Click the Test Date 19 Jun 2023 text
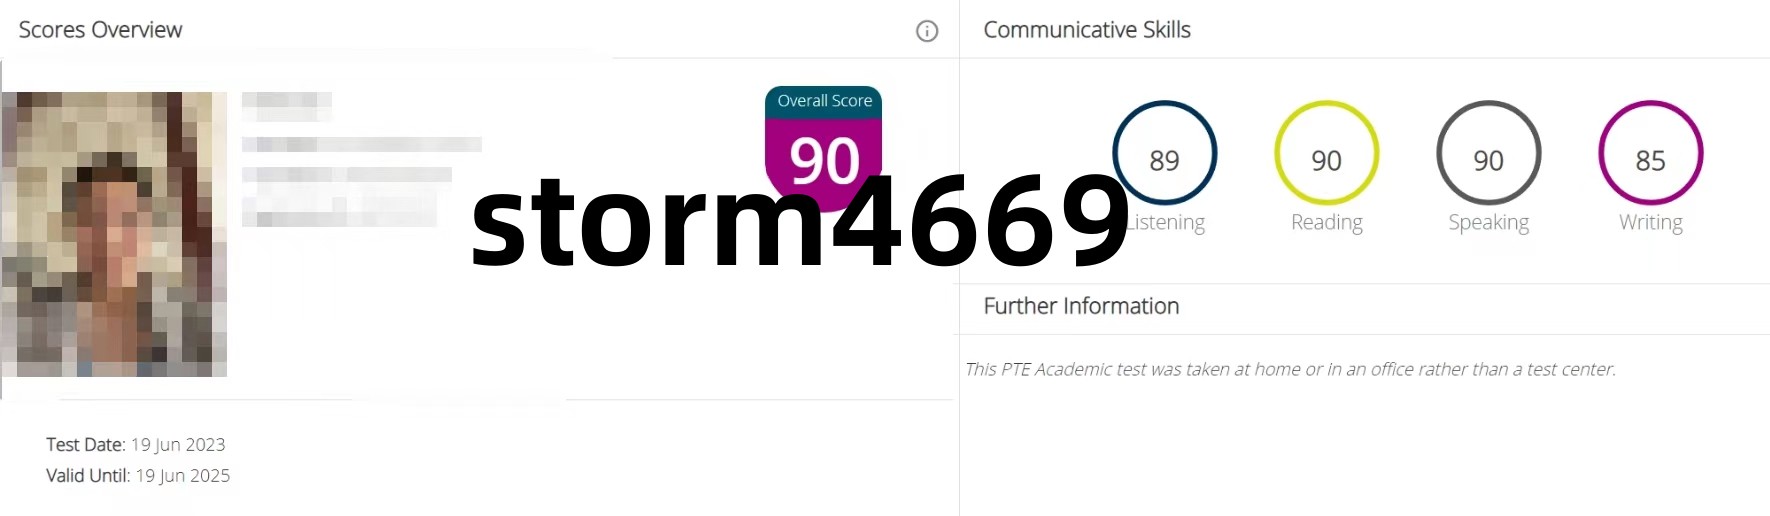The image size is (1770, 516). pos(136,445)
